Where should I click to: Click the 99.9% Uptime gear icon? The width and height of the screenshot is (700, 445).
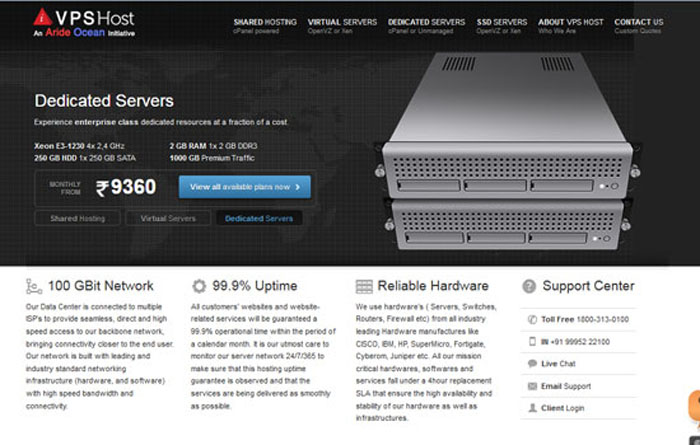click(199, 286)
